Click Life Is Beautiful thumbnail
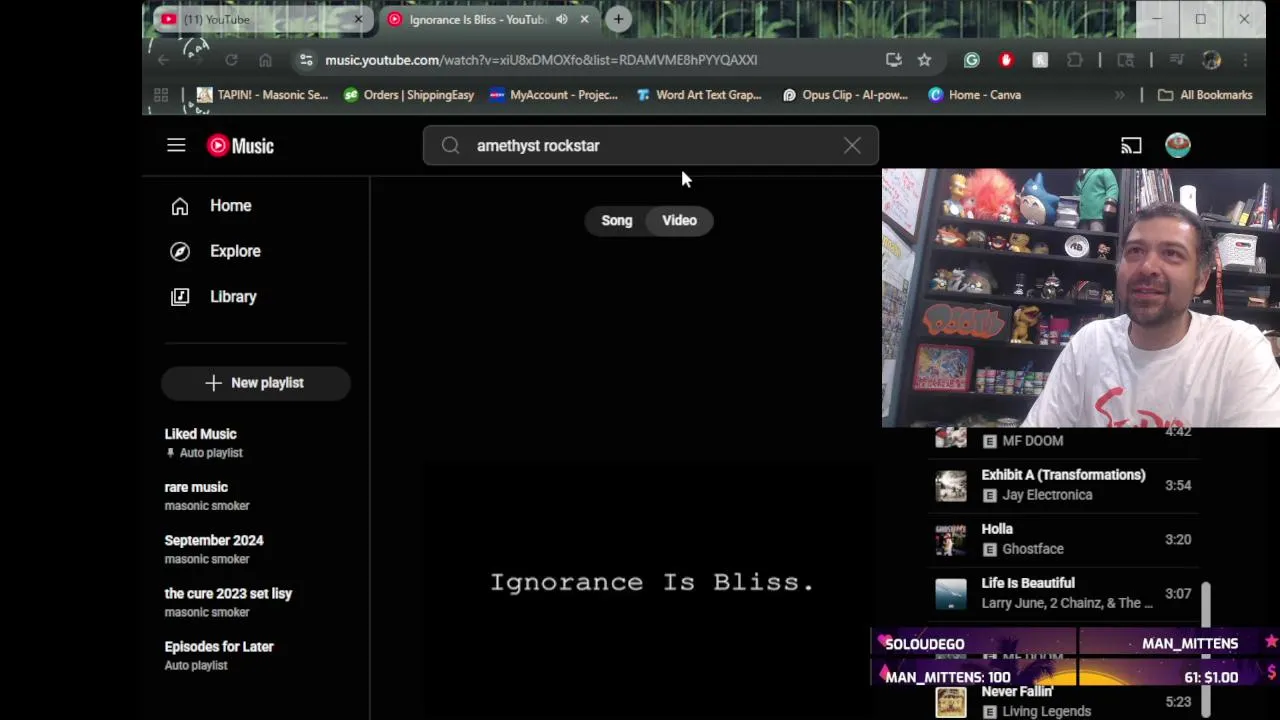This screenshot has height=720, width=1280. point(951,594)
